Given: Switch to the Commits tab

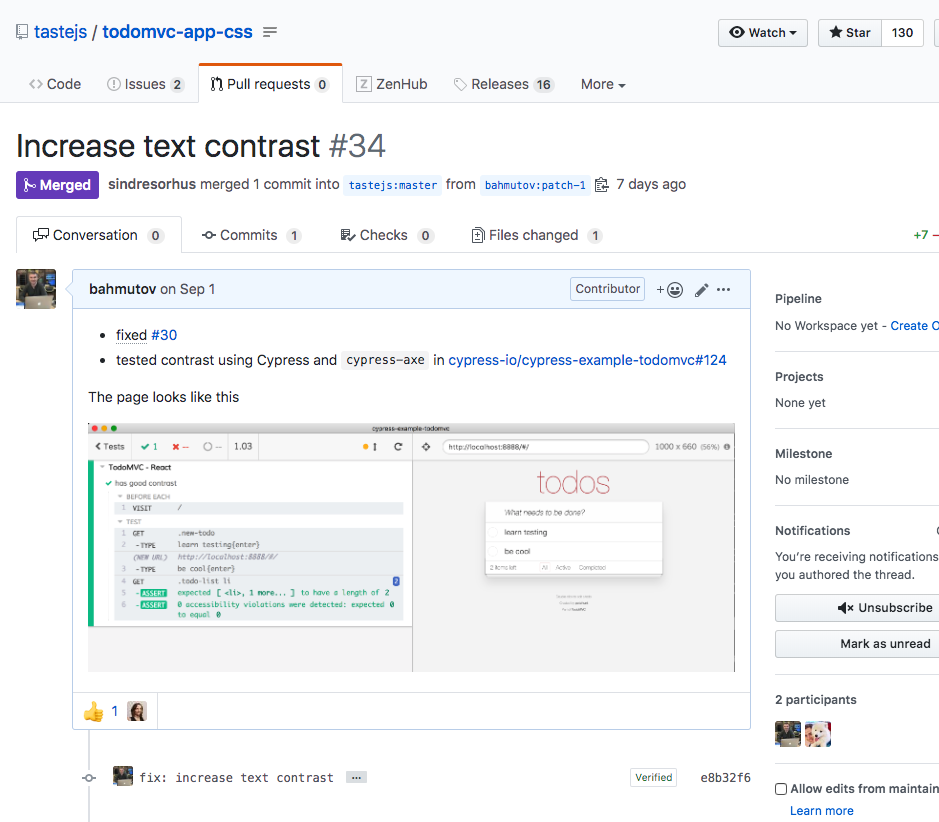Looking at the screenshot, I should [x=252, y=235].
